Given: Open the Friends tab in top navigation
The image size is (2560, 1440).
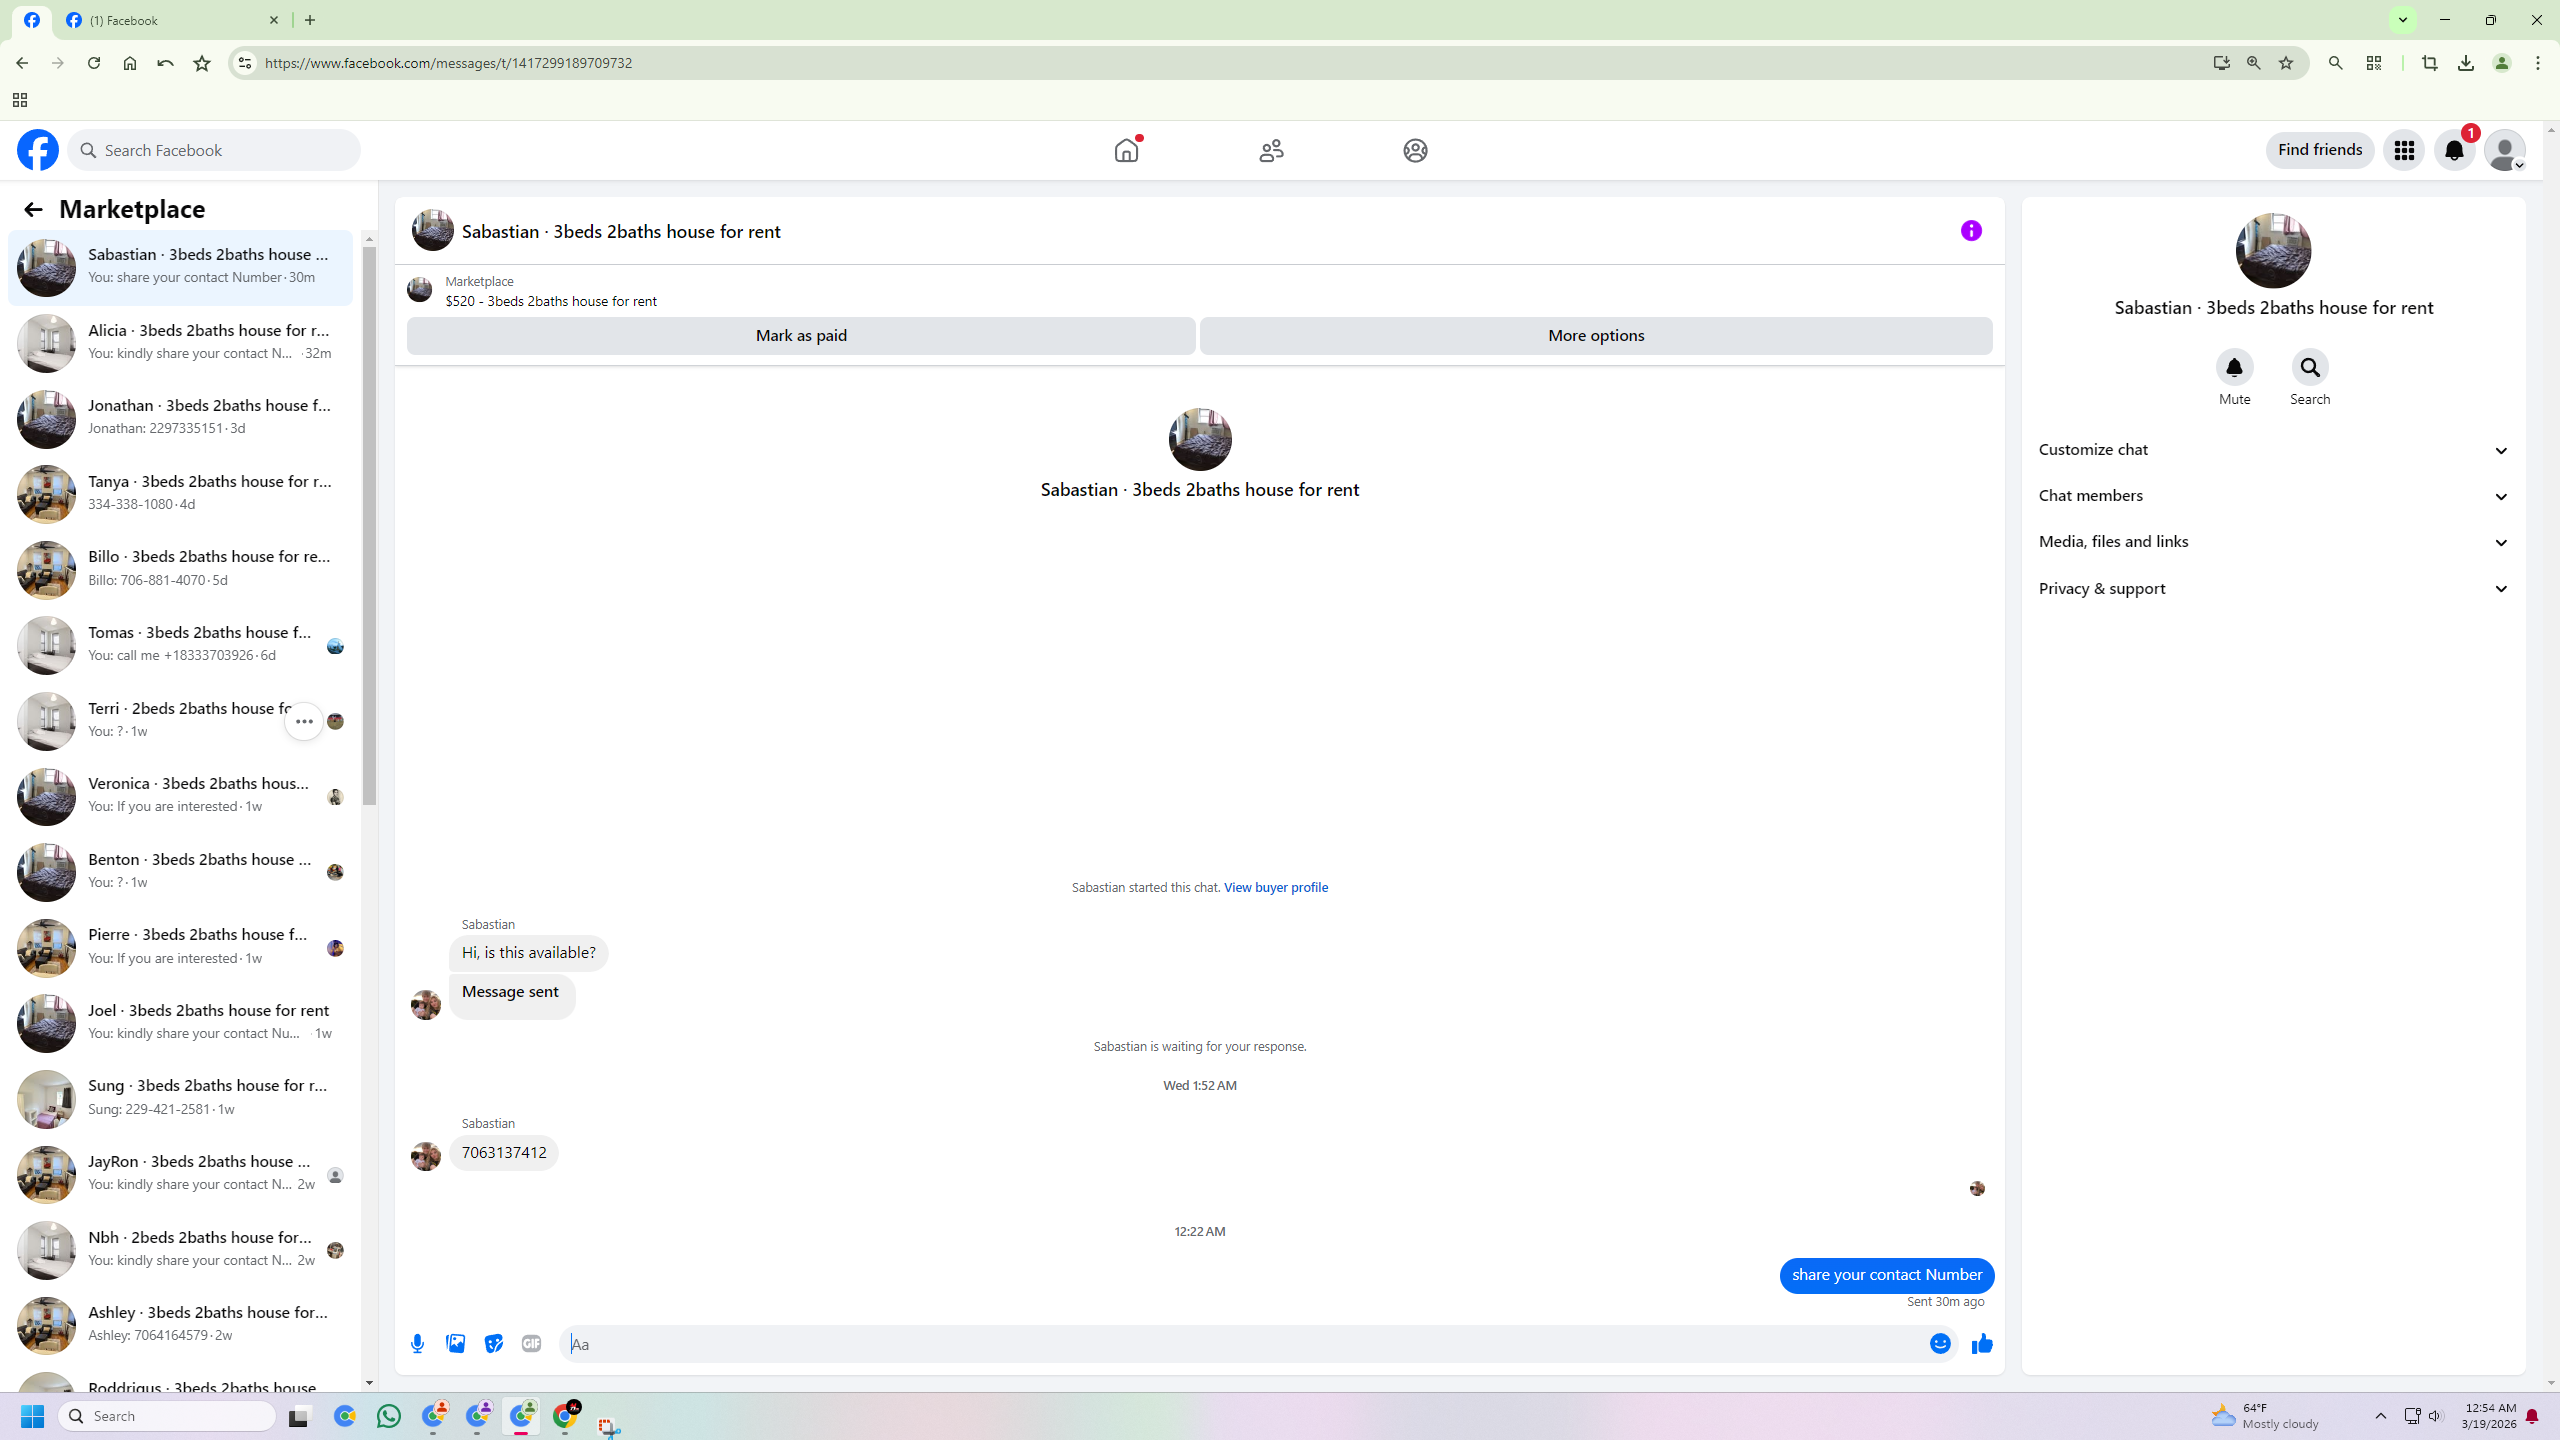Looking at the screenshot, I should 1271,150.
